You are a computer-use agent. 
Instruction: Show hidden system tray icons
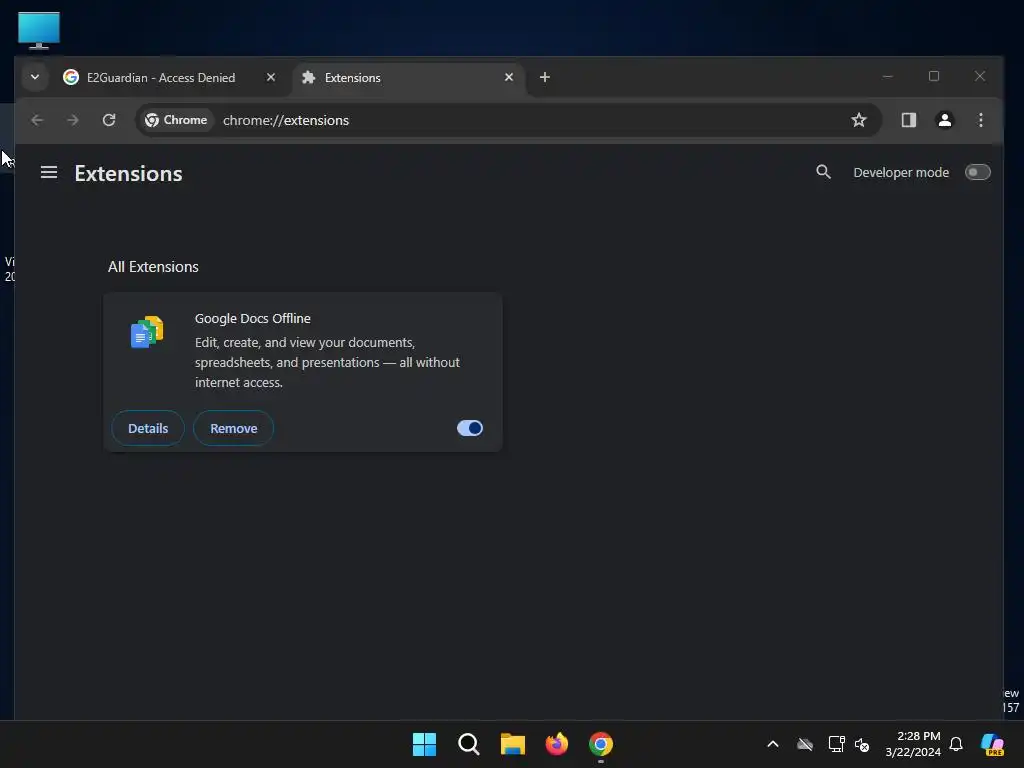pyautogui.click(x=773, y=744)
